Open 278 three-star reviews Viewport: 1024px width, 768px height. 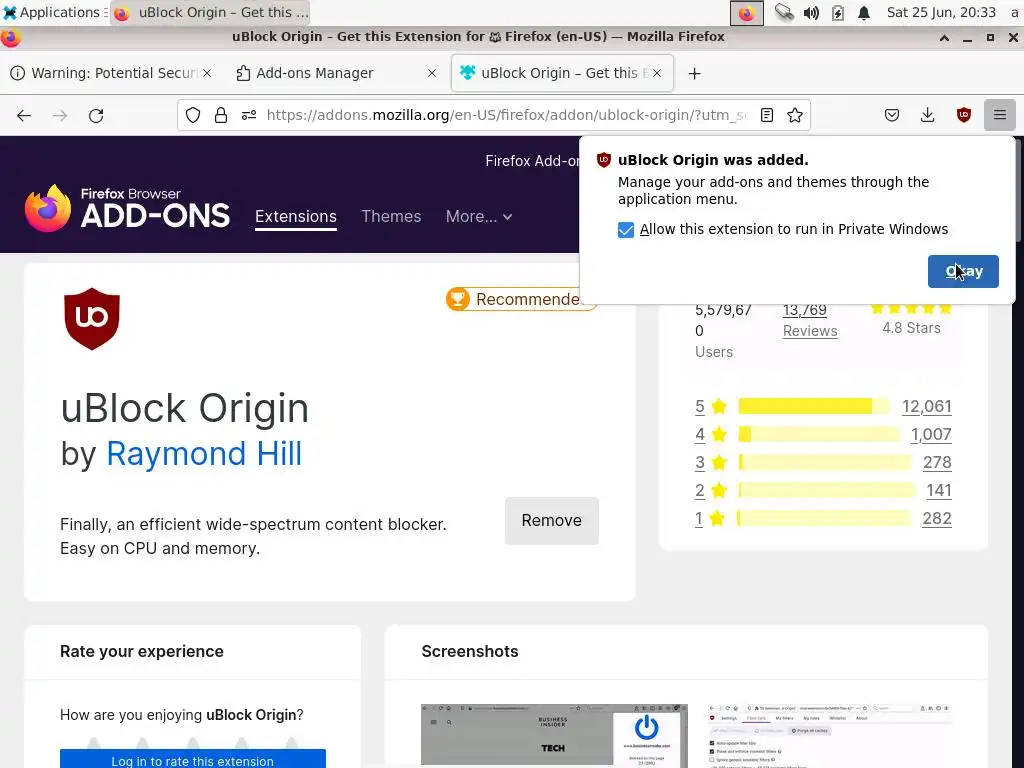(x=937, y=462)
